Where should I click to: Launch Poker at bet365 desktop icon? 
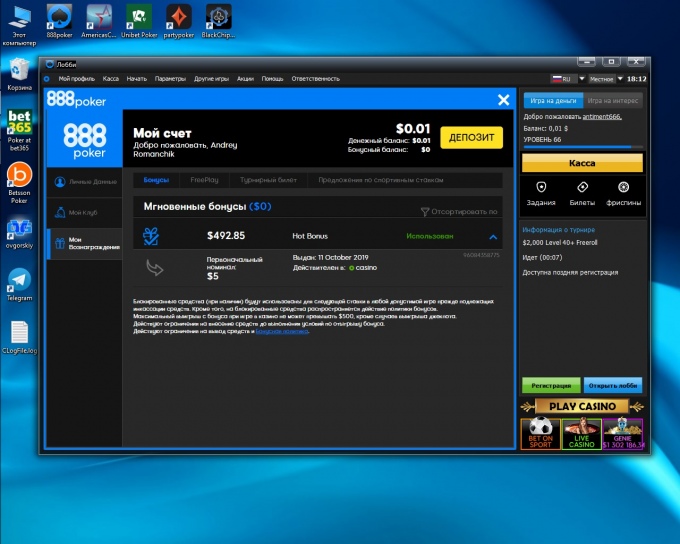point(19,130)
